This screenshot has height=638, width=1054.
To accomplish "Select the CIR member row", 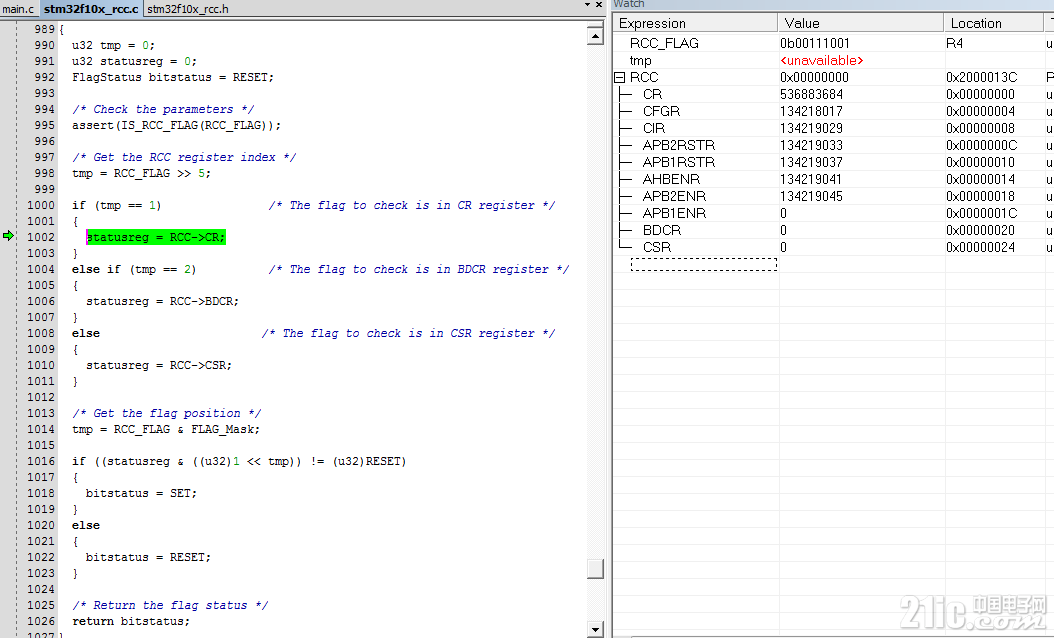I will [x=653, y=128].
